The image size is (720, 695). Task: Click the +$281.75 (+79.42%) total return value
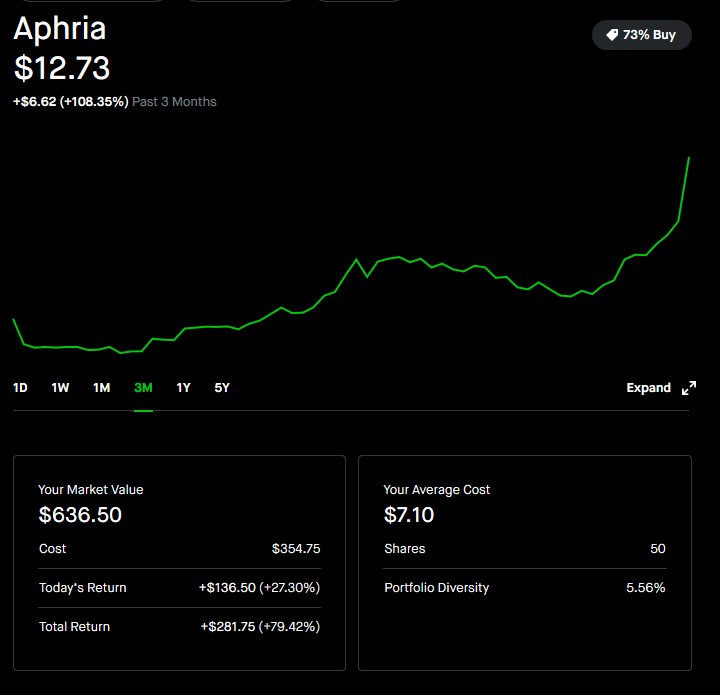tap(260, 627)
